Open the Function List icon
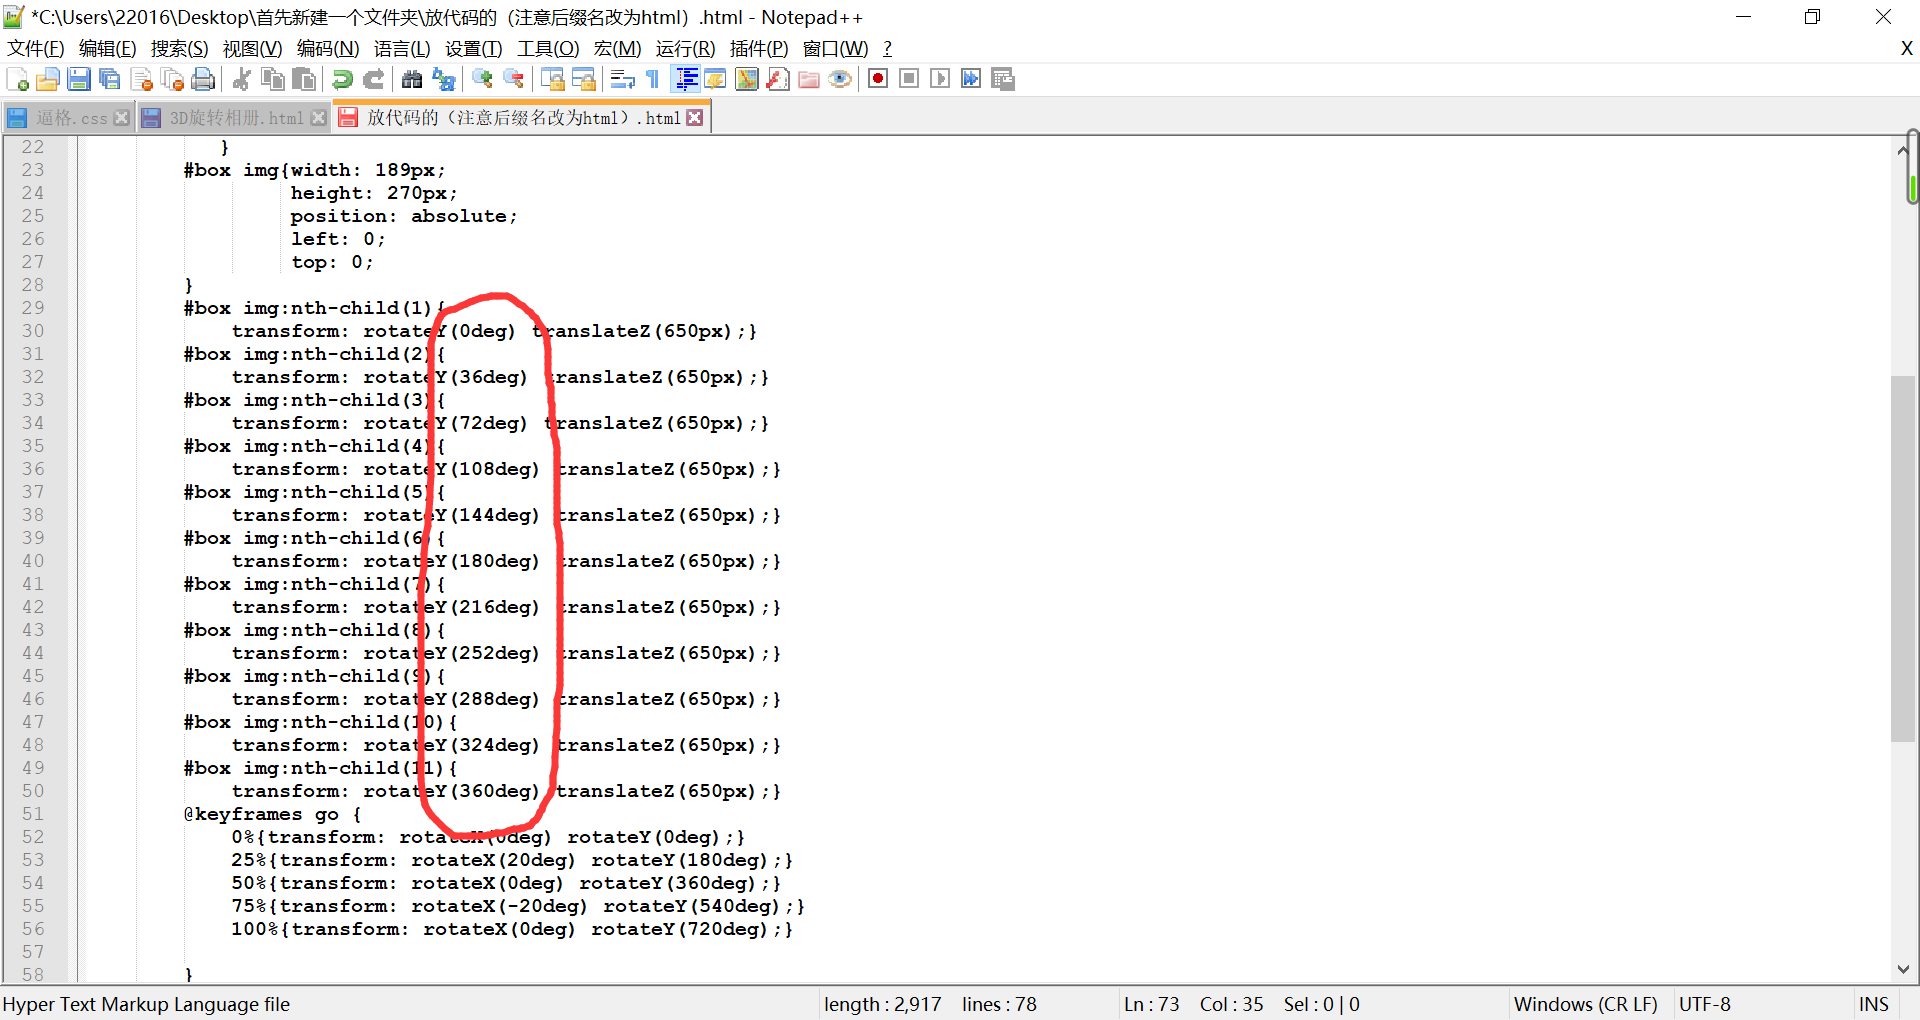Screen dimensions: 1920x1020 click(778, 79)
